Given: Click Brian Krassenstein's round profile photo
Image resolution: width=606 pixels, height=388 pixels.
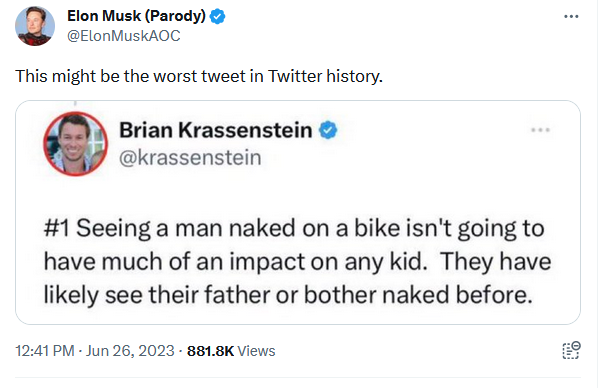Looking at the screenshot, I should click(76, 144).
